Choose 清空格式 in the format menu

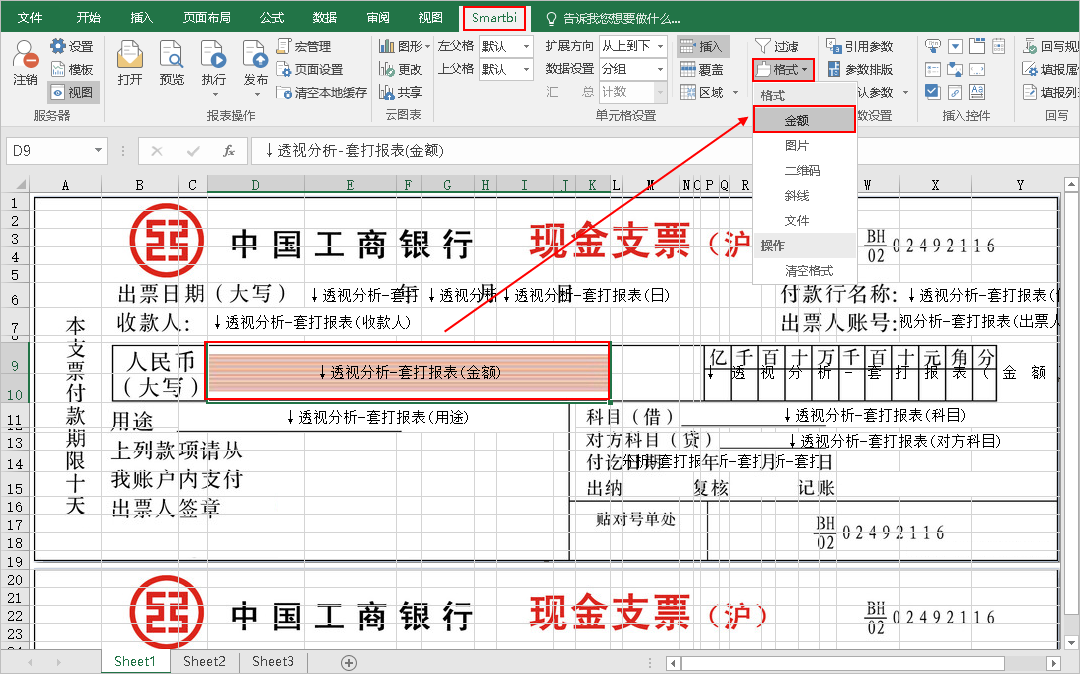(804, 271)
